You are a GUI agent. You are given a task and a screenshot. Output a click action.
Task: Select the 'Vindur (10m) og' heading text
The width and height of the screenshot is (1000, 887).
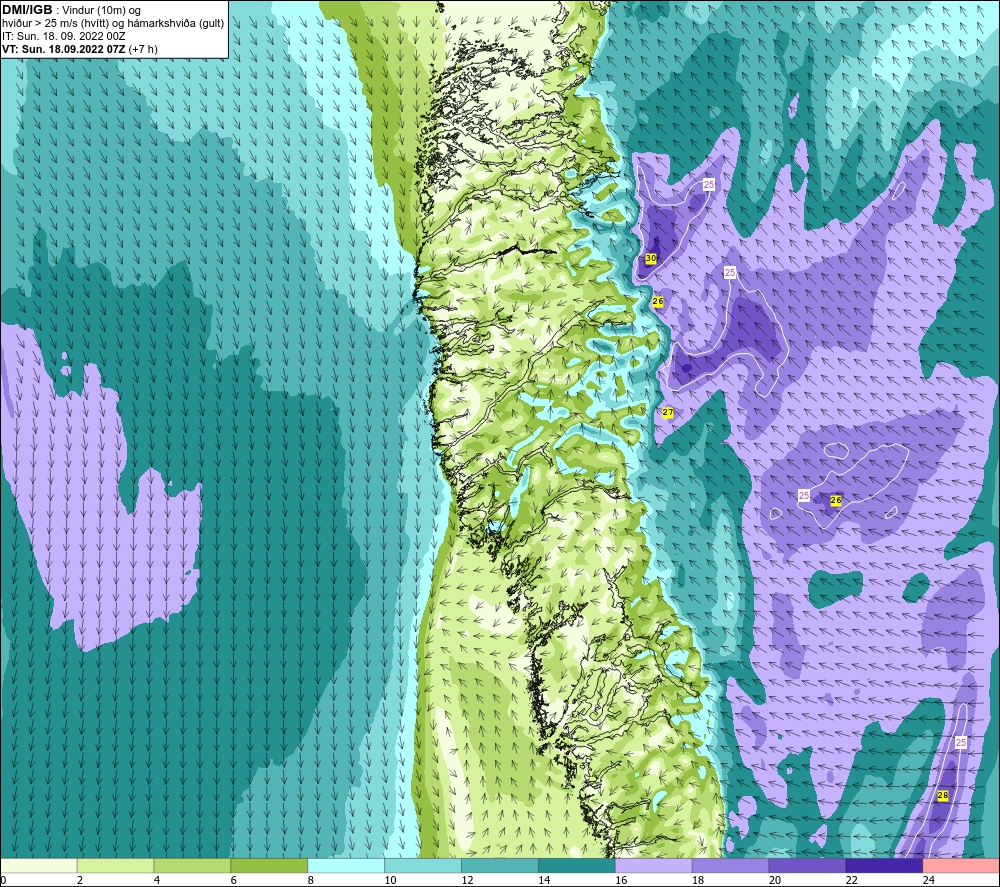pos(101,11)
